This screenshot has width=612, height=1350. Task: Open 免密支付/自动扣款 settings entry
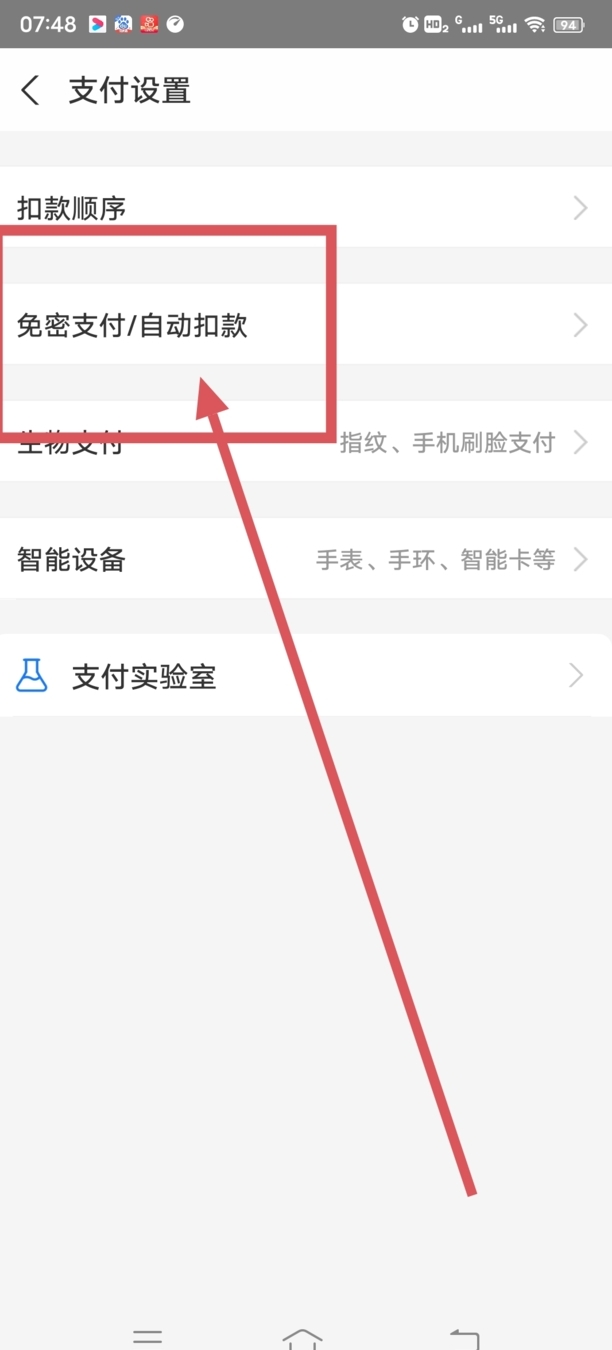pyautogui.click(x=306, y=325)
